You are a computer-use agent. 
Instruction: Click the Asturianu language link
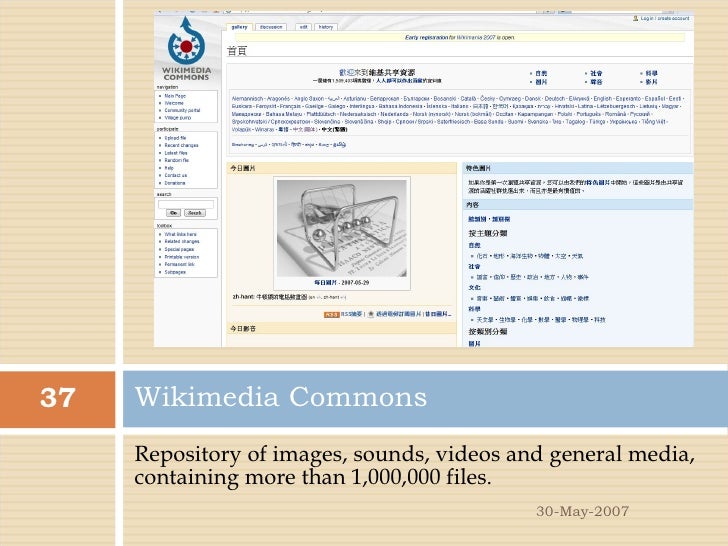point(354,99)
